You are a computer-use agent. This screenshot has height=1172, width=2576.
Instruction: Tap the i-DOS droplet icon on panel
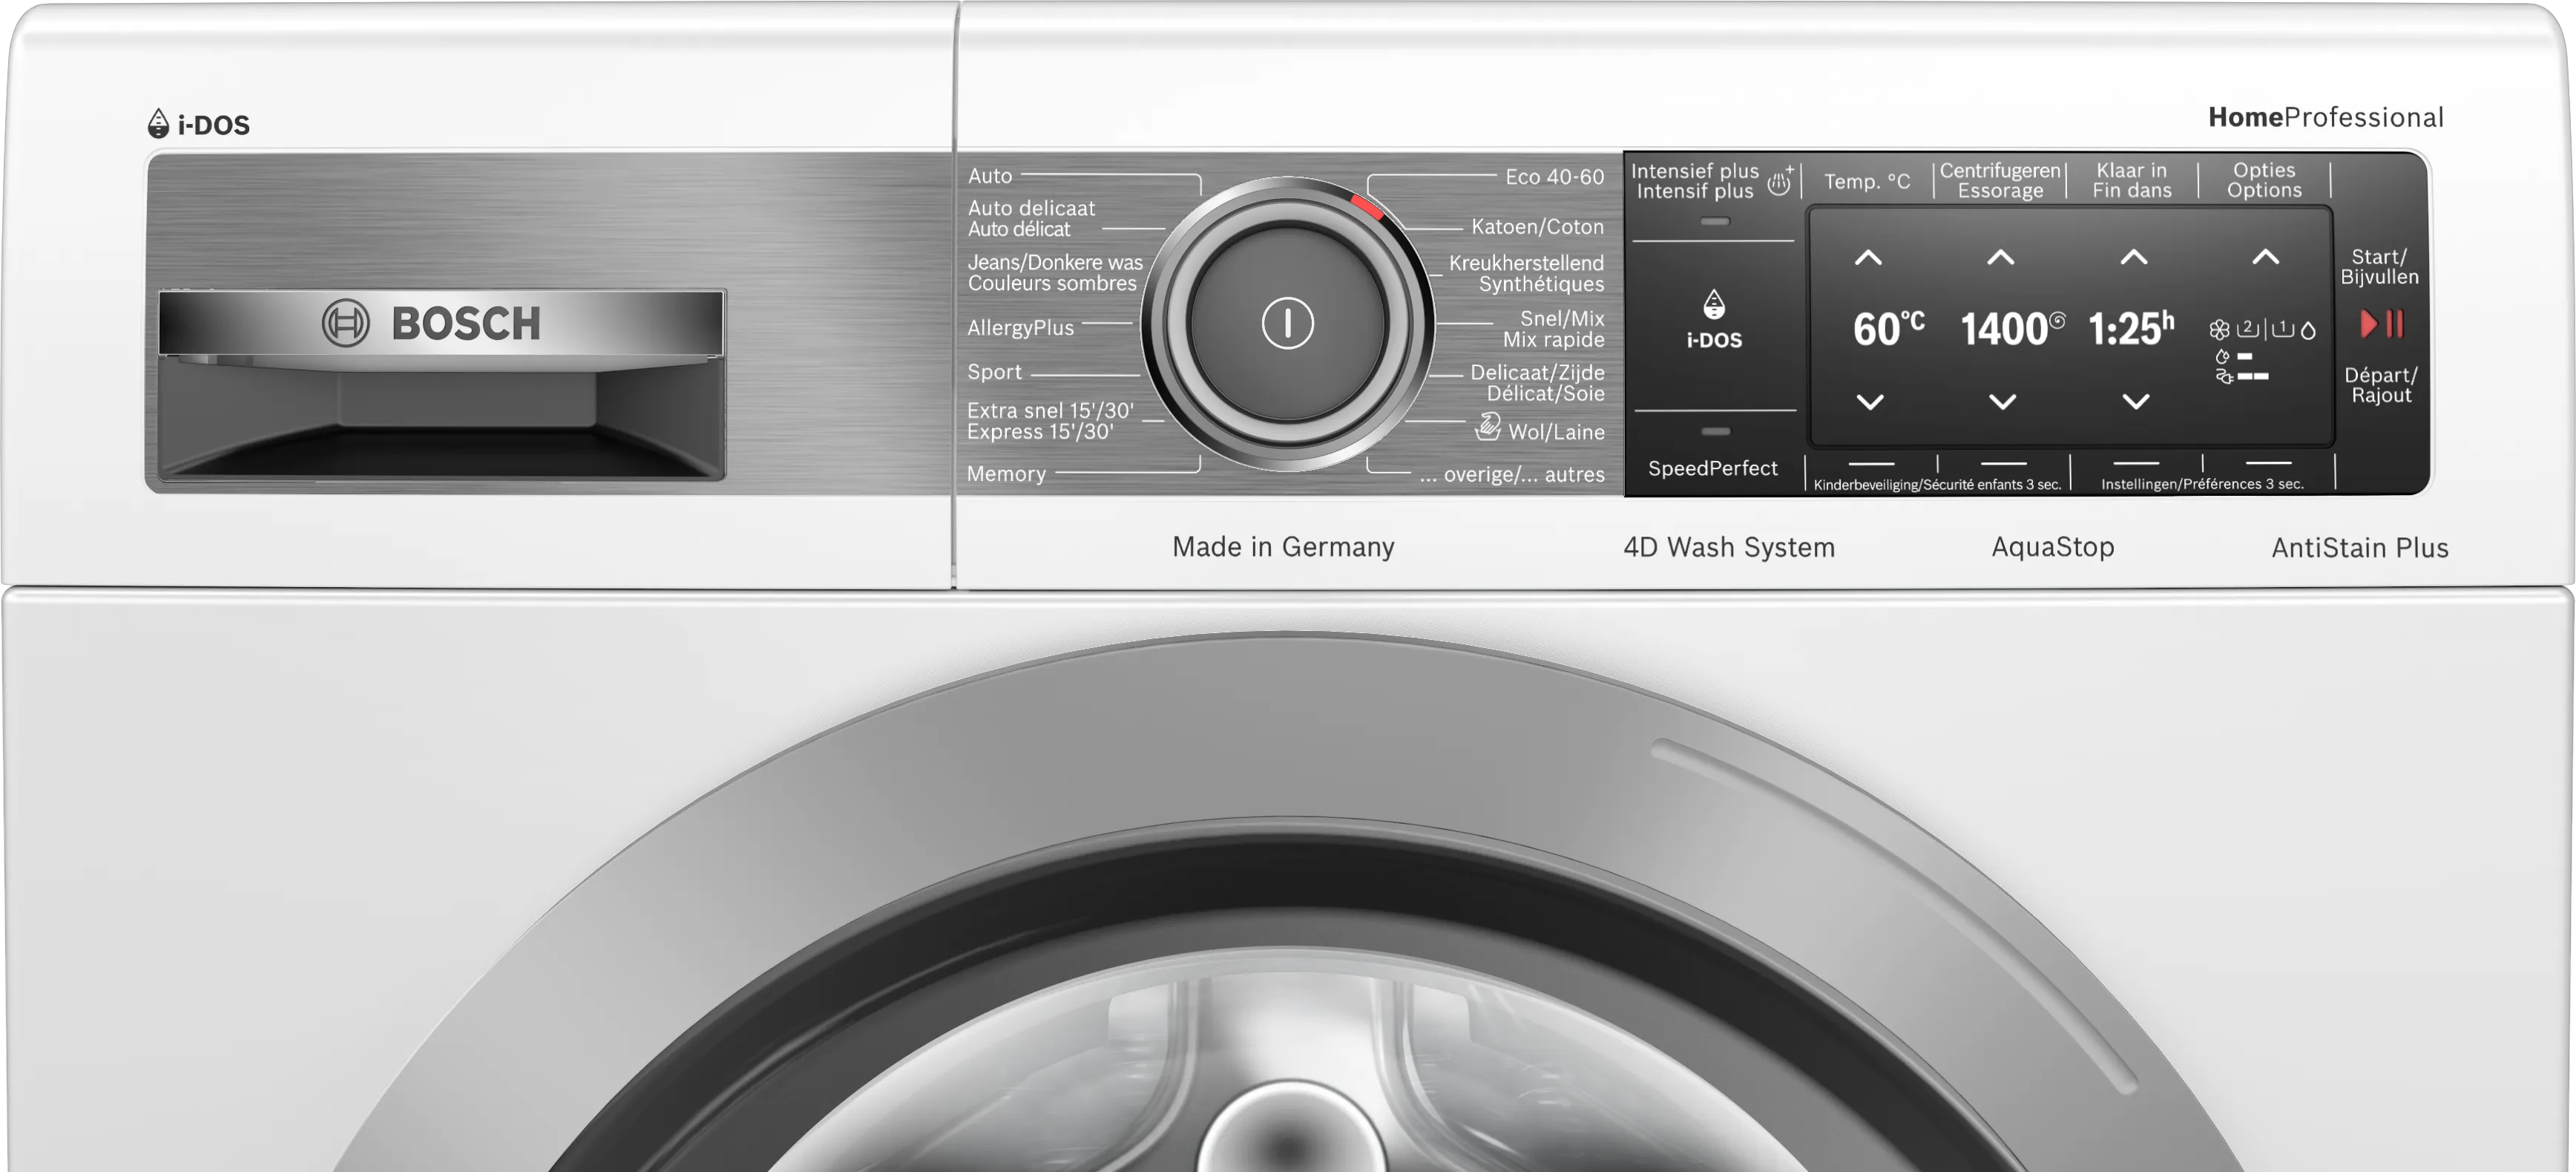[x=1714, y=304]
